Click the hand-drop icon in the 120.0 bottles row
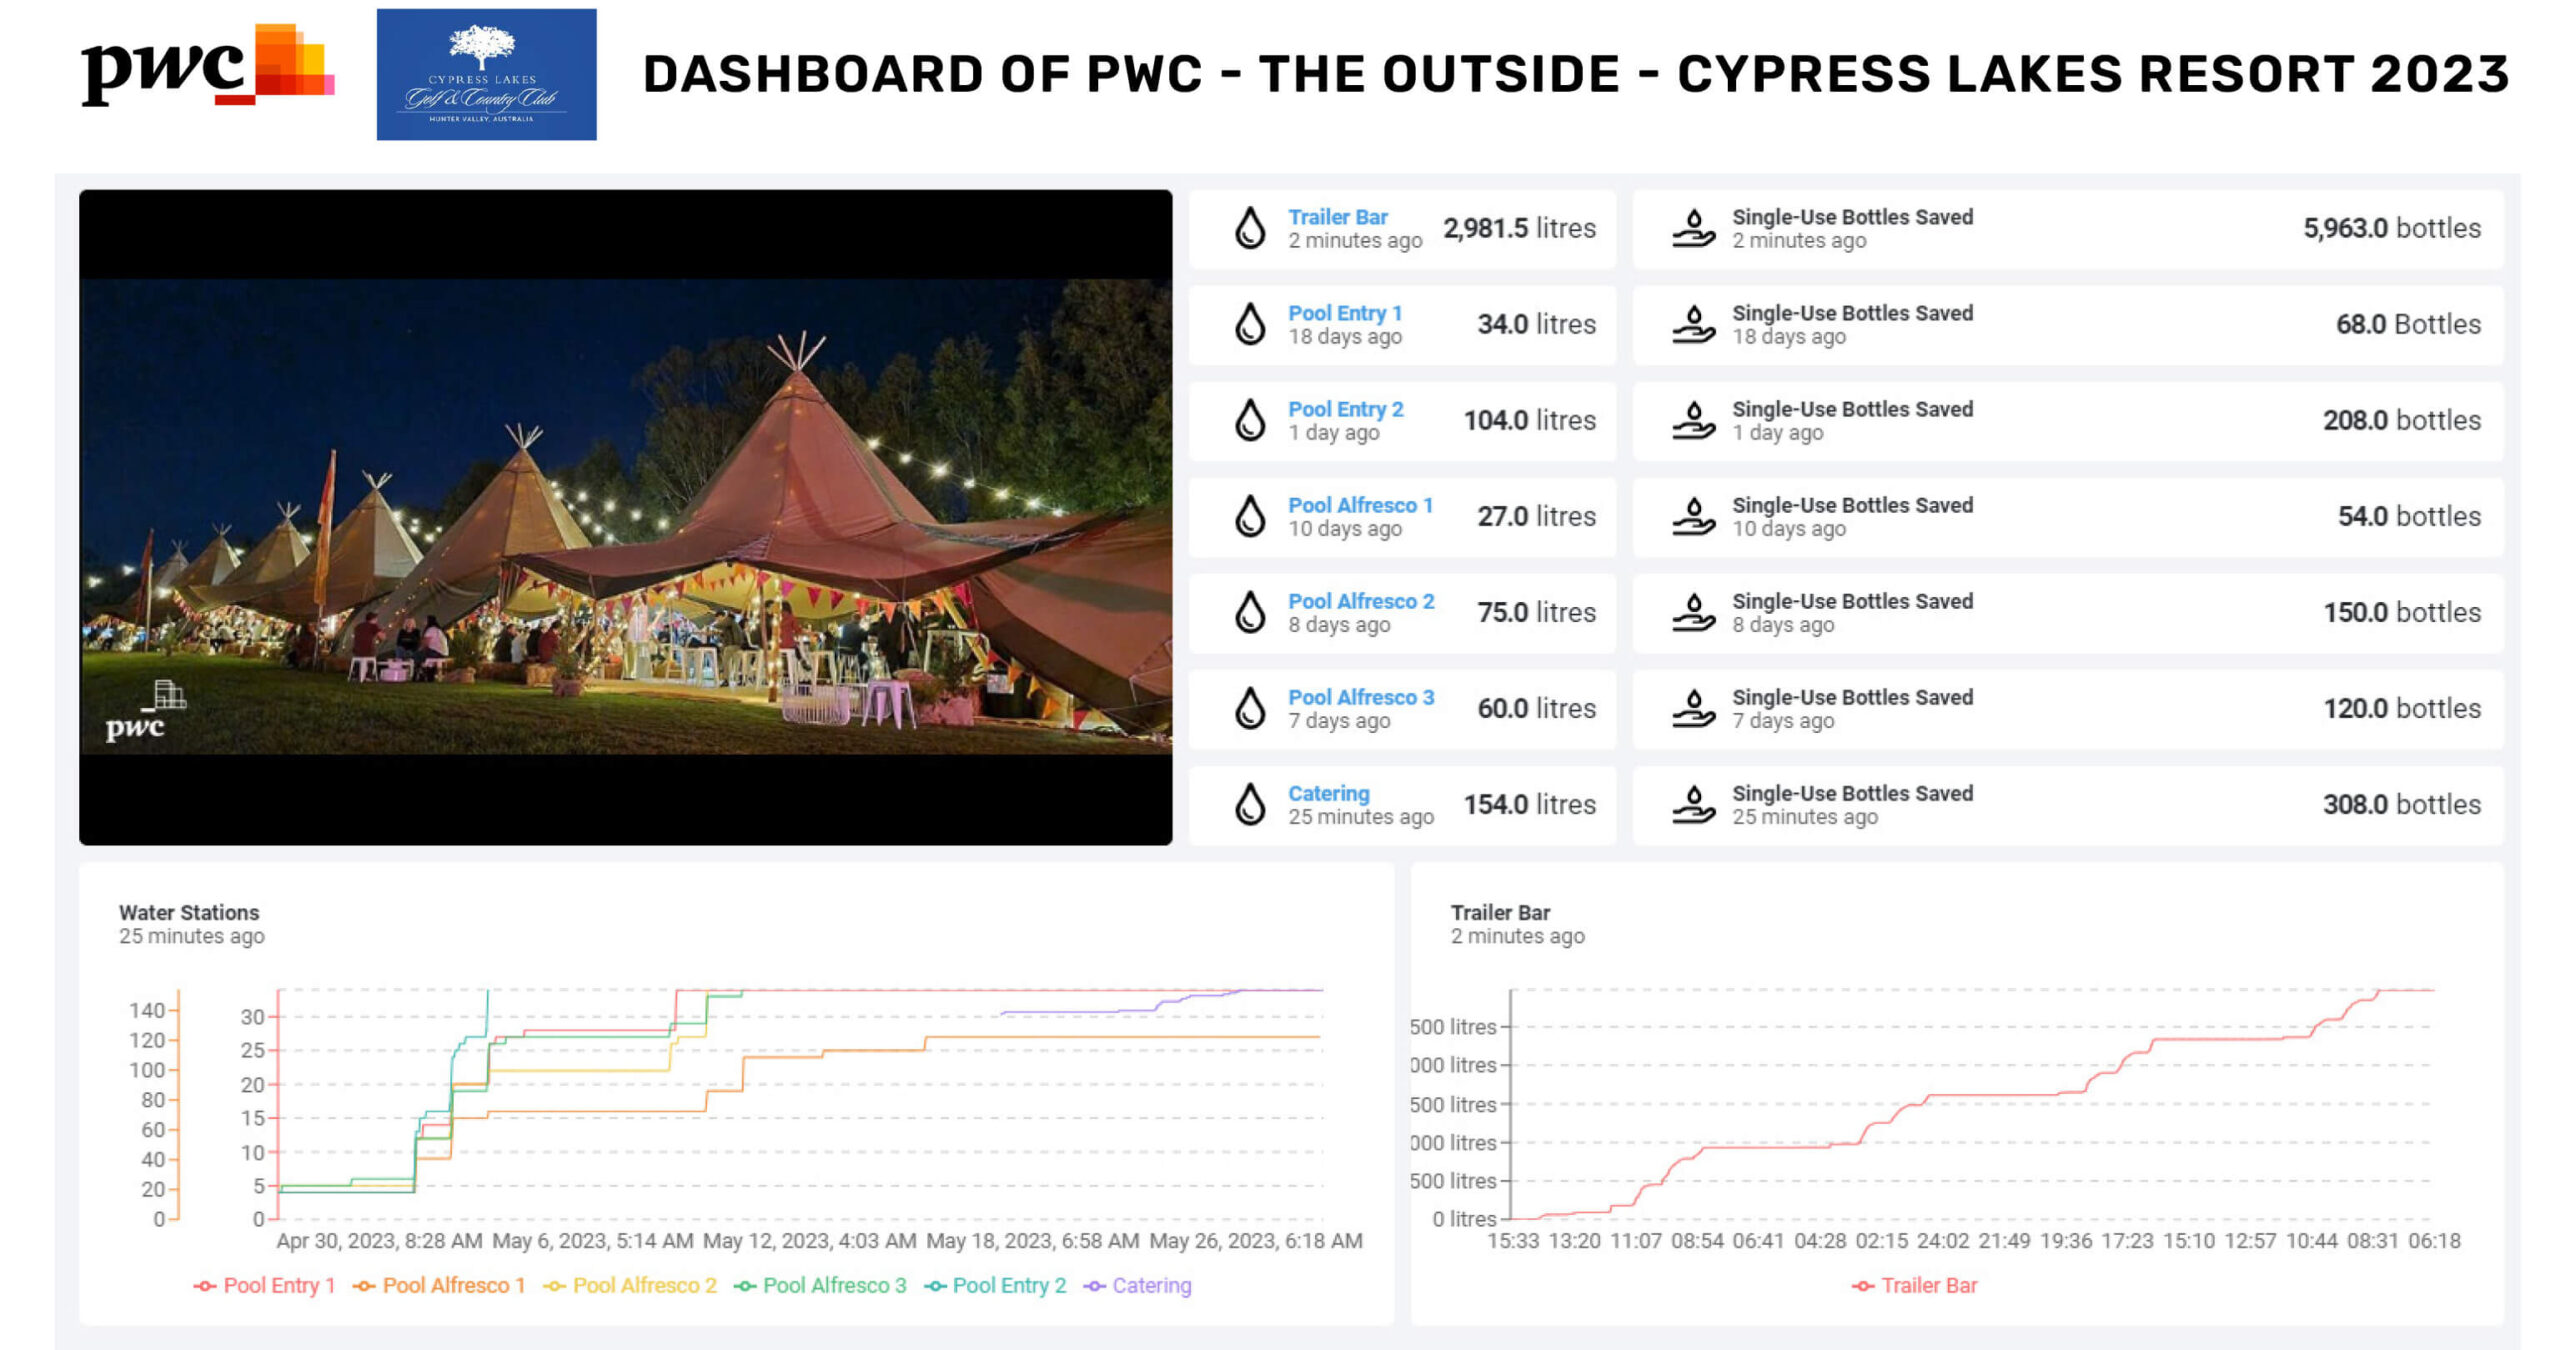The image size is (2560, 1350). [1693, 708]
